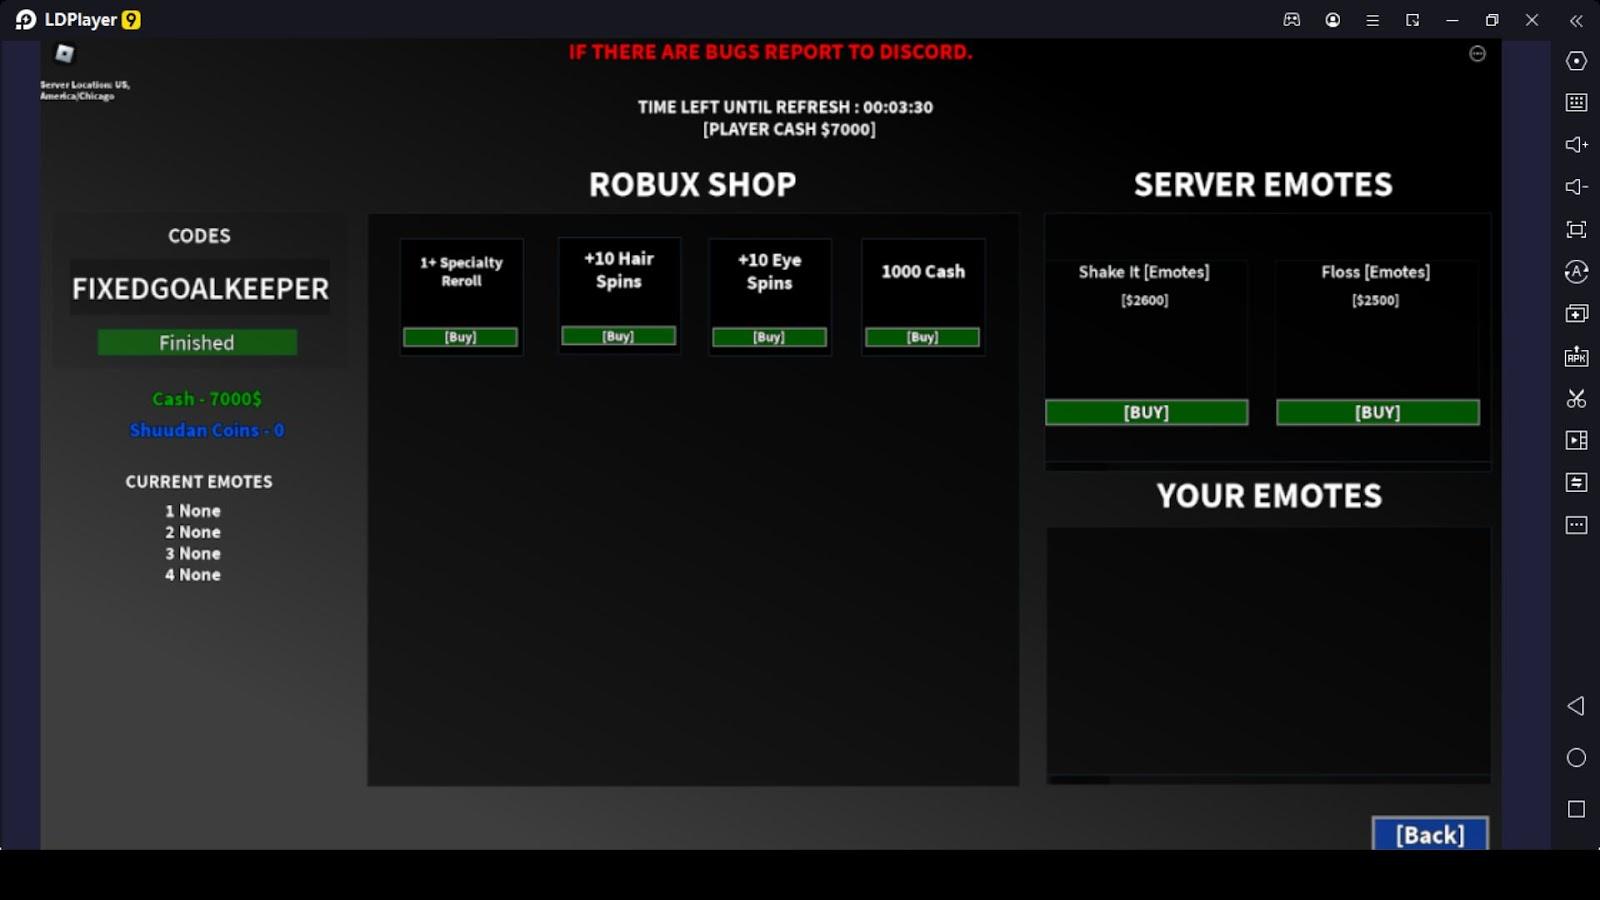Collapse the right sidebar with double chevron
The width and height of the screenshot is (1600, 900).
pos(1576,19)
